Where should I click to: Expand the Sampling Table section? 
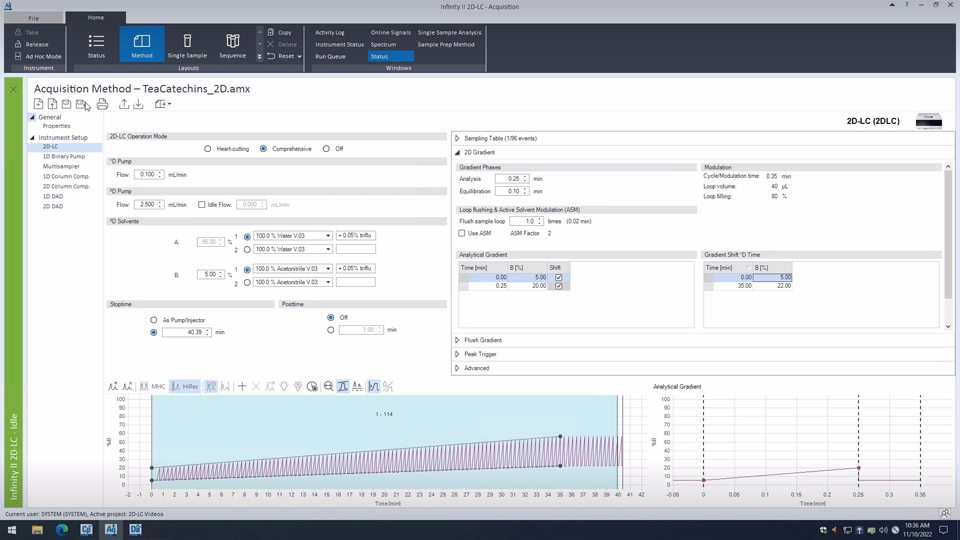(458, 138)
